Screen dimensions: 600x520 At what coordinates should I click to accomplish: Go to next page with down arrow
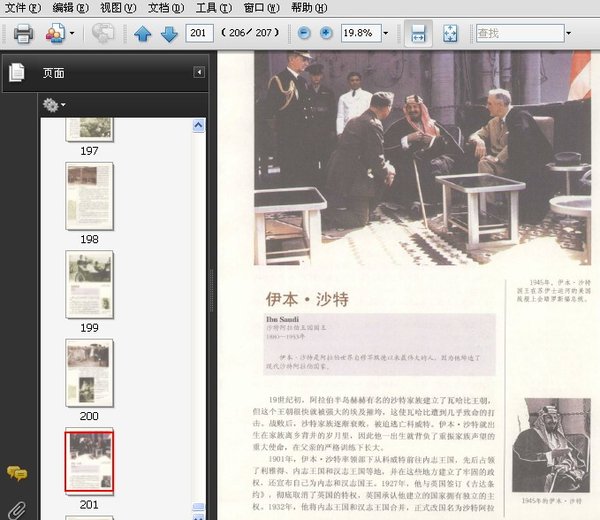click(169, 34)
